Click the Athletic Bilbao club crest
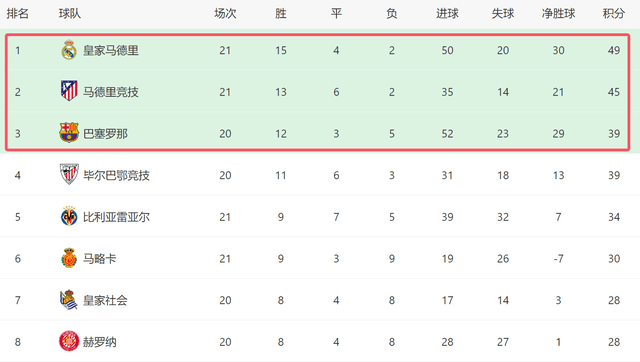 pos(69,174)
